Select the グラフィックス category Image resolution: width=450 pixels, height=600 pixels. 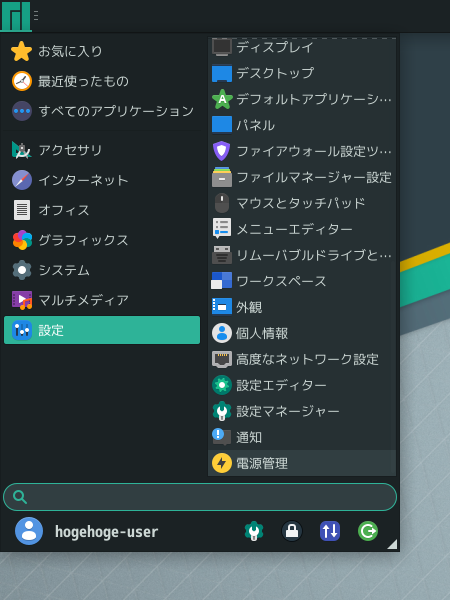point(102,240)
